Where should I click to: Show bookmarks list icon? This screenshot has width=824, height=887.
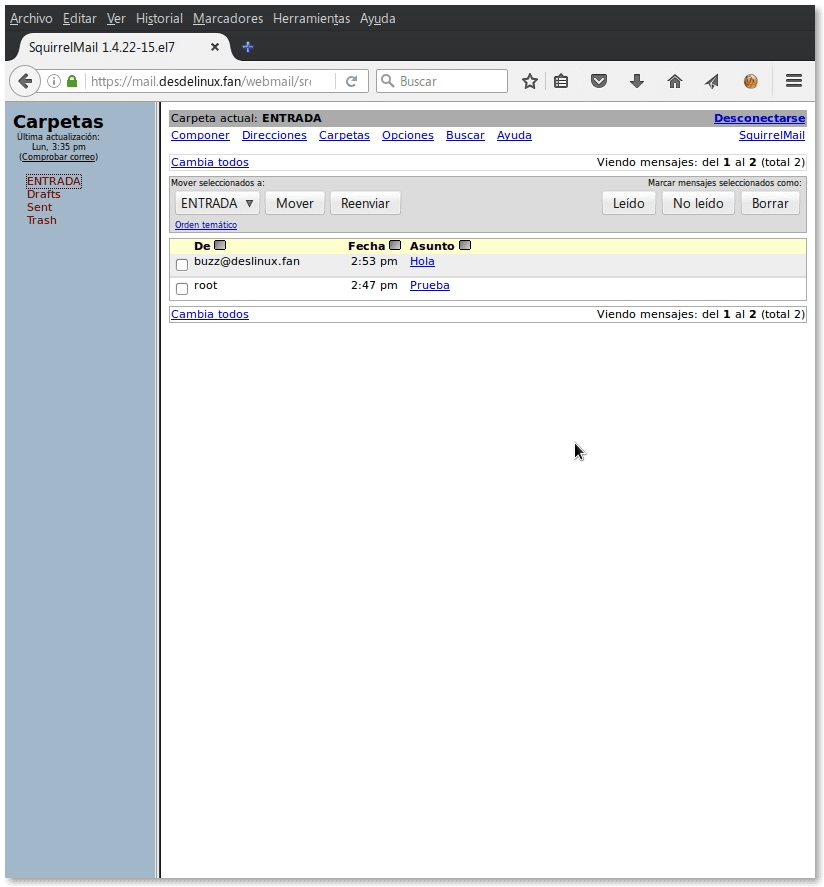pos(561,81)
